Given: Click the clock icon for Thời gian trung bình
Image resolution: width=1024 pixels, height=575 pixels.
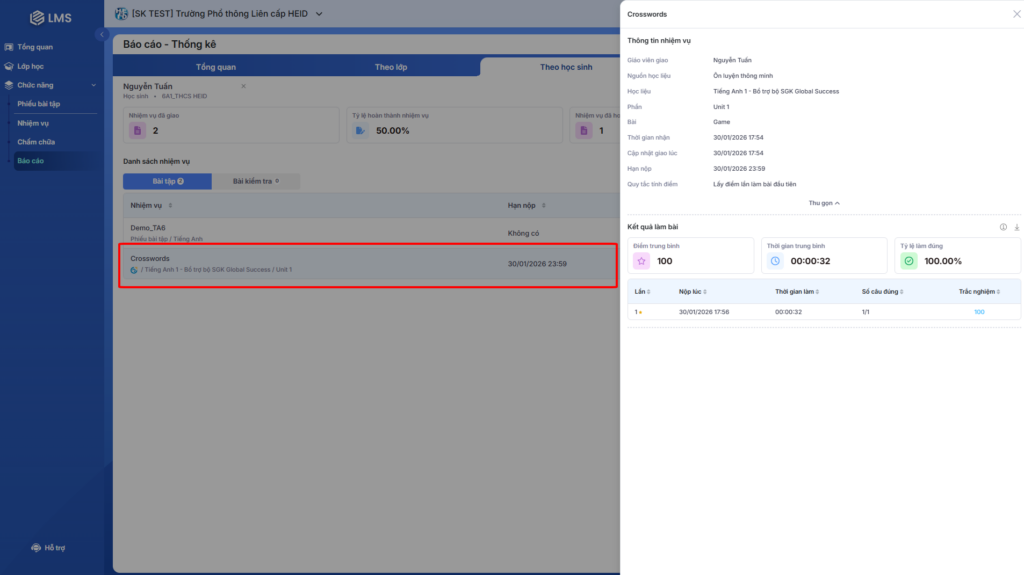Looking at the screenshot, I should [x=775, y=261].
